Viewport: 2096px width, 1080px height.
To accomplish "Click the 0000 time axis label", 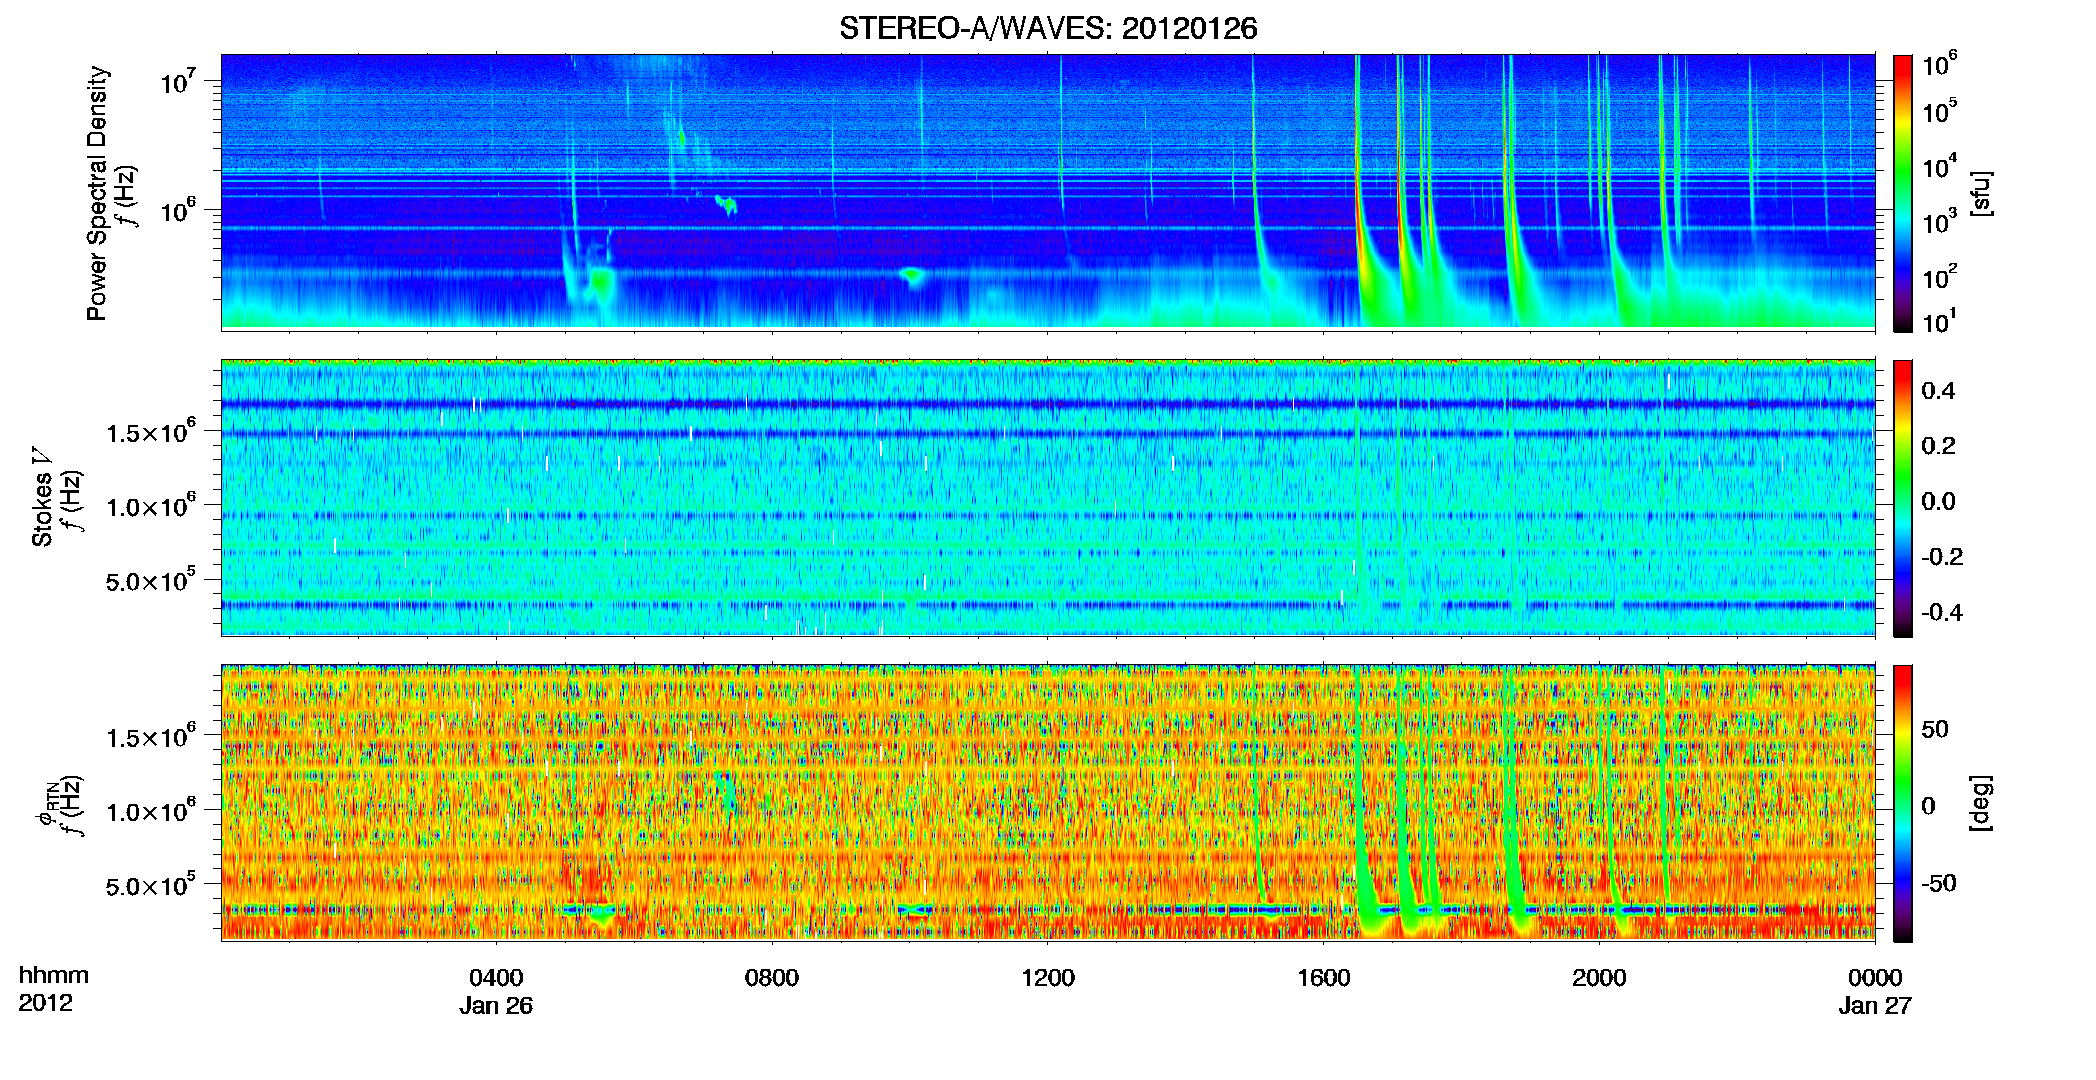I will (x=1875, y=977).
